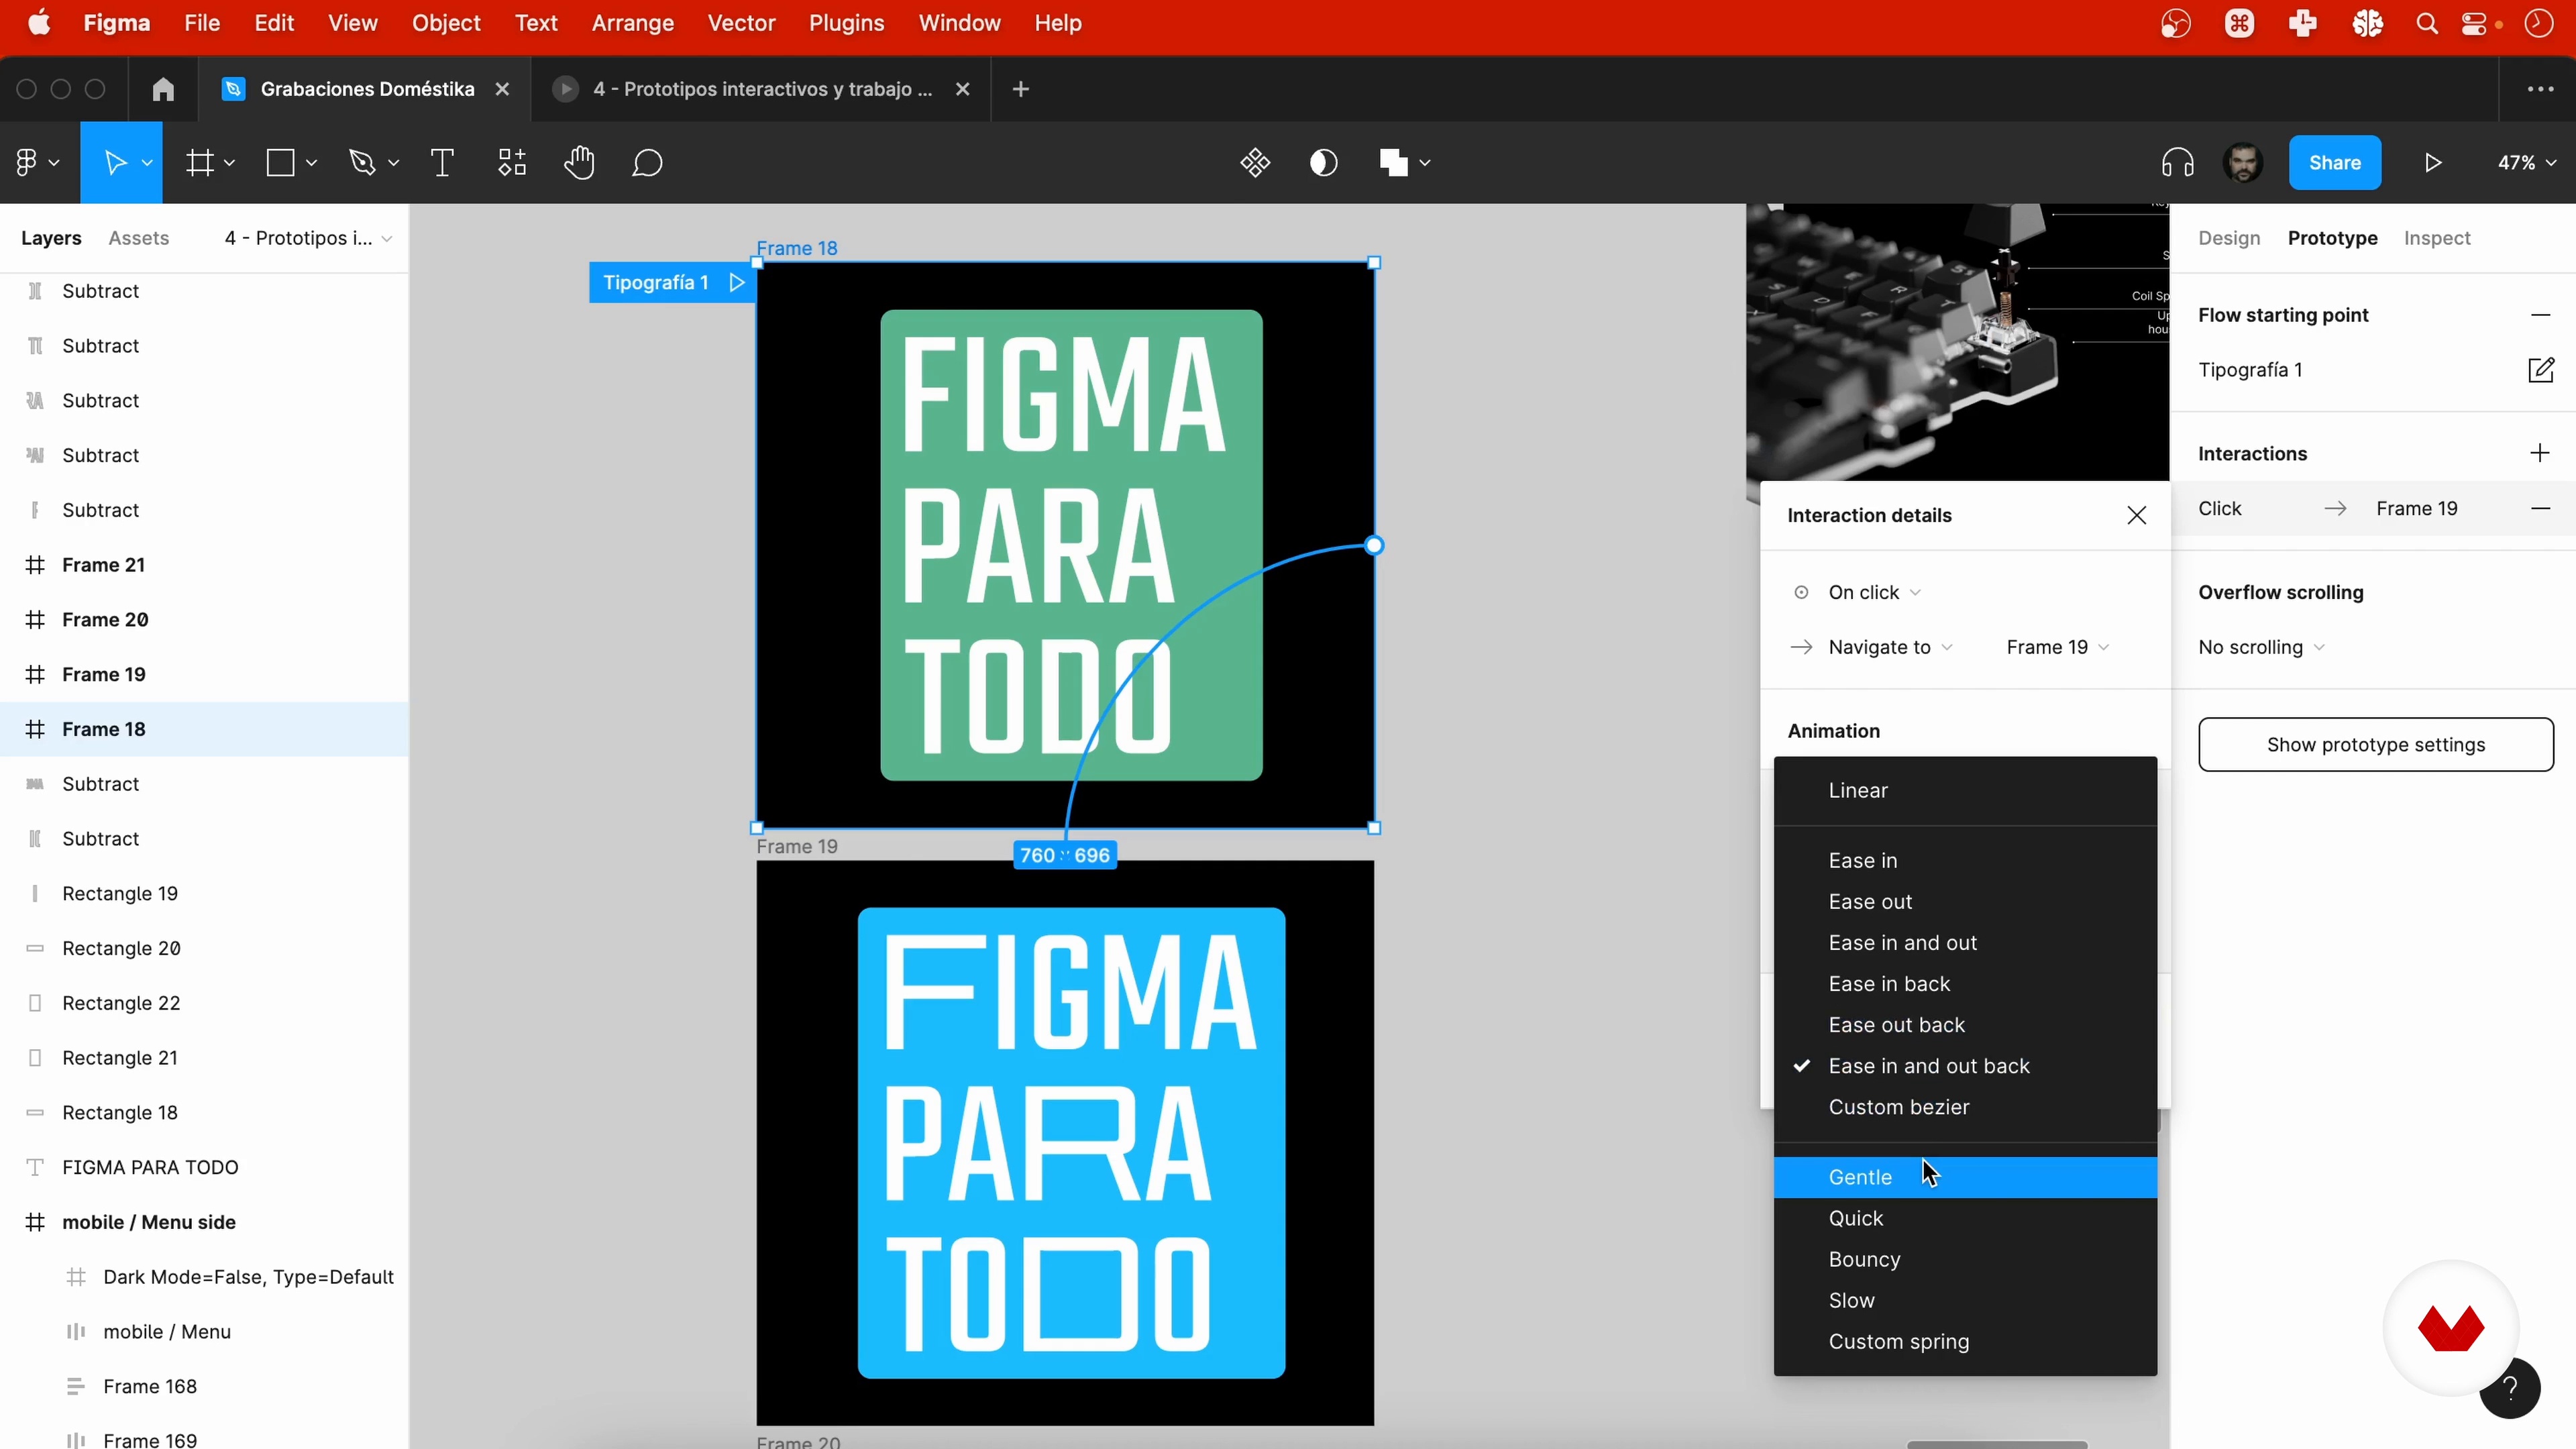Click the prototype connection node on Frame 18
This screenshot has height=1449, width=2576.
1374,545
